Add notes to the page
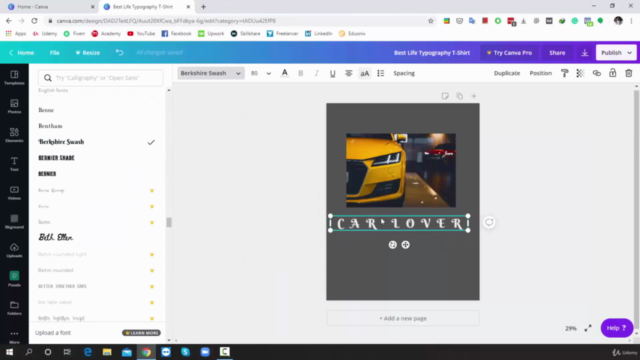Image resolution: width=640 pixels, height=360 pixels. (x=445, y=96)
